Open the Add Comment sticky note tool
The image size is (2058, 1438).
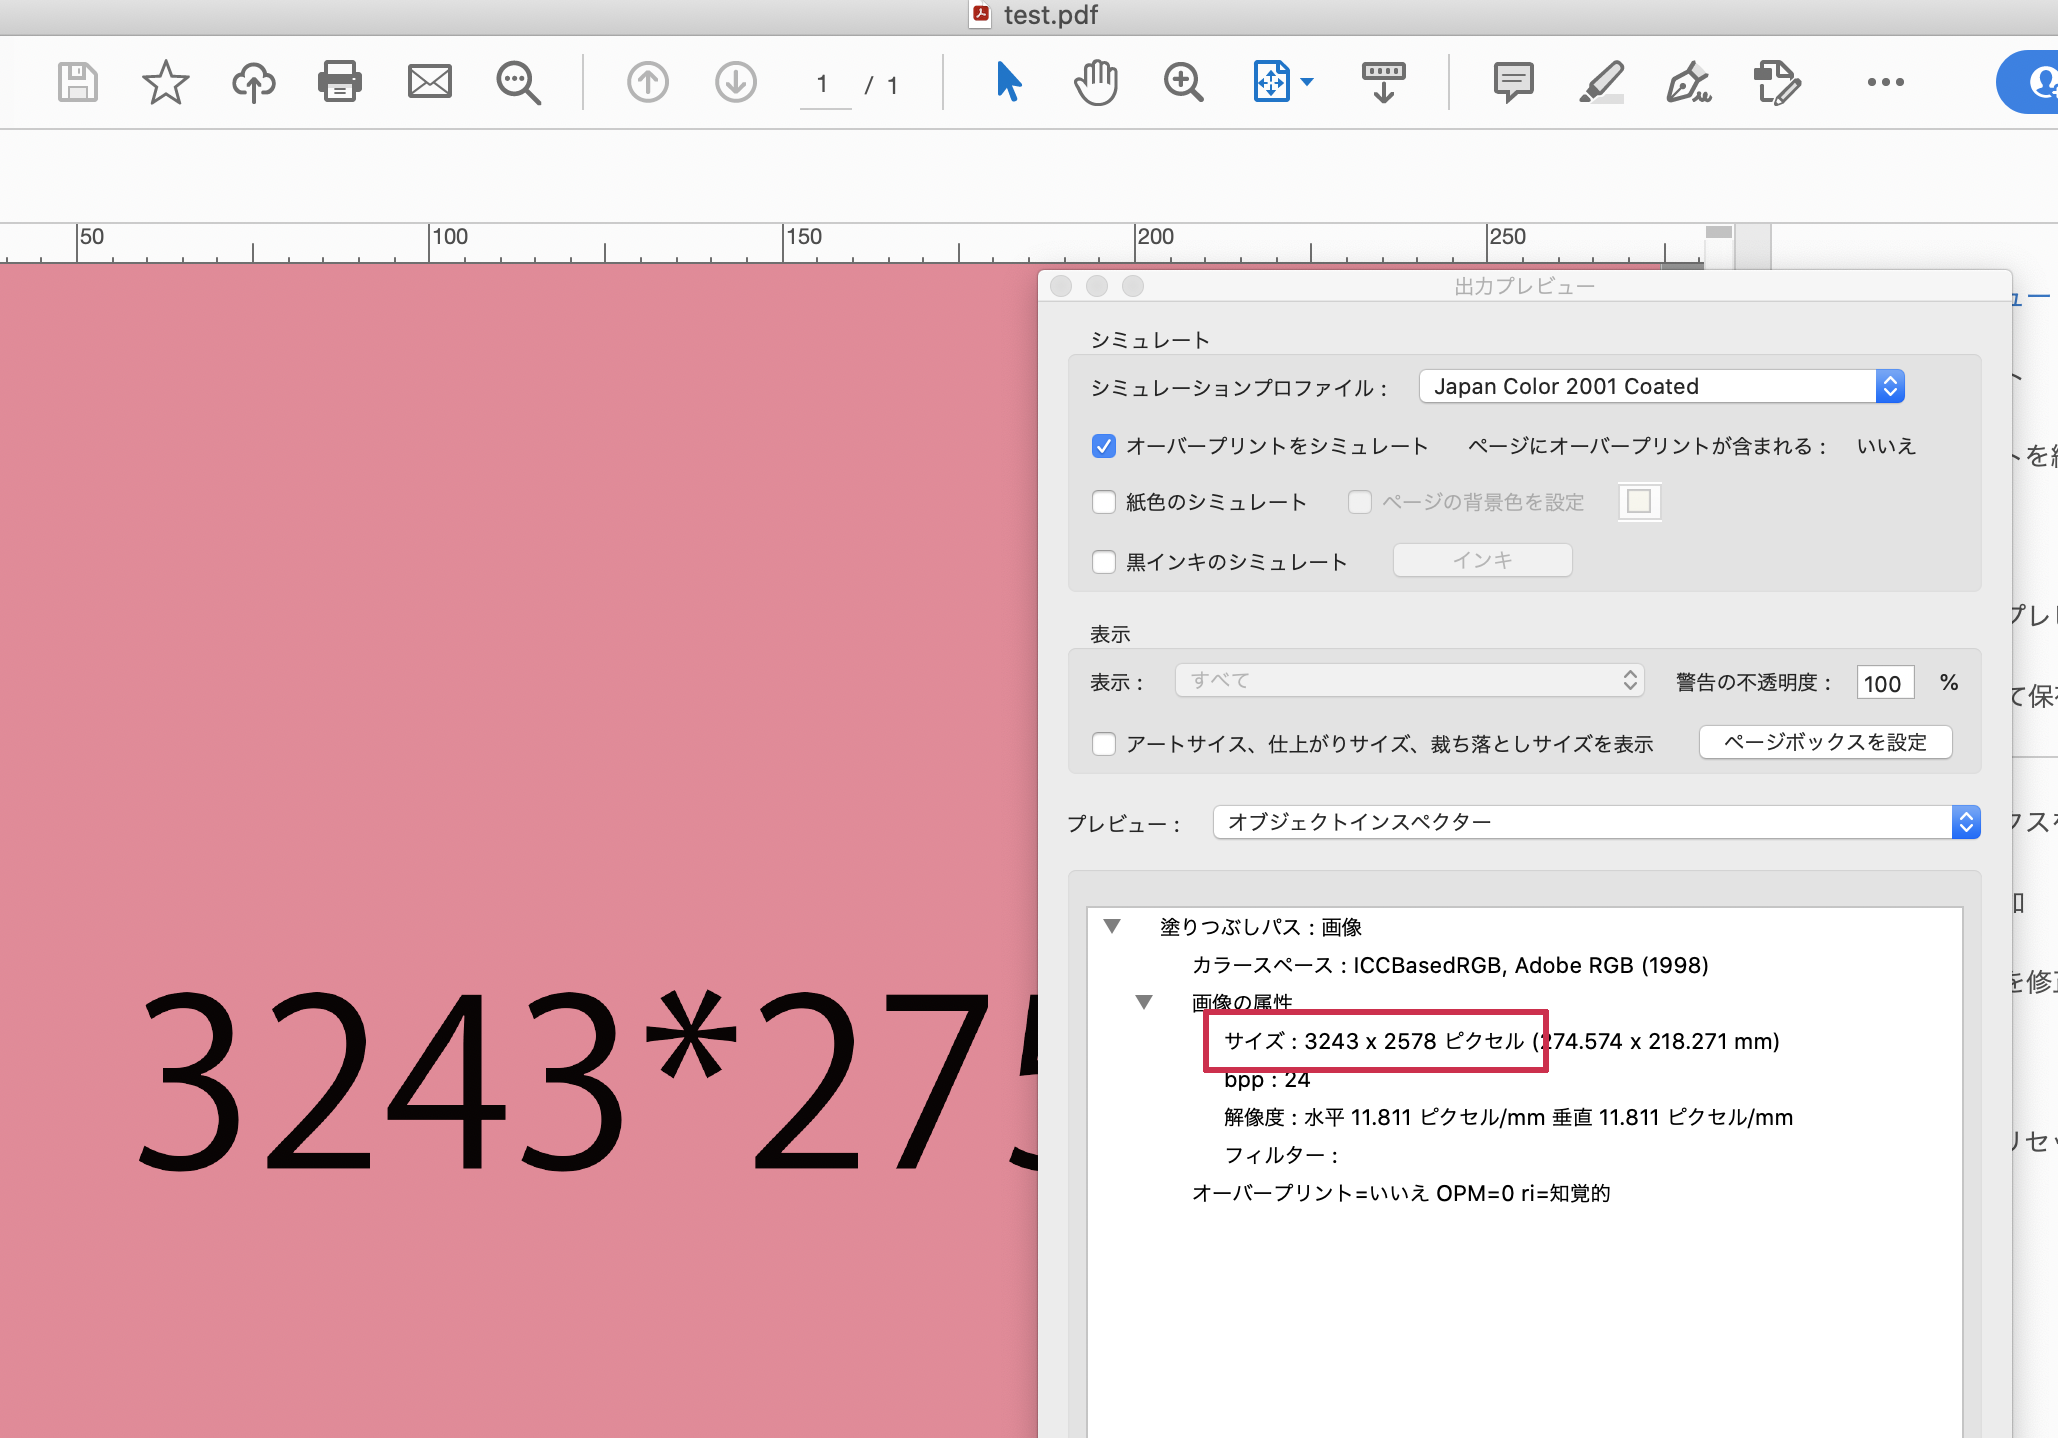[x=1512, y=82]
